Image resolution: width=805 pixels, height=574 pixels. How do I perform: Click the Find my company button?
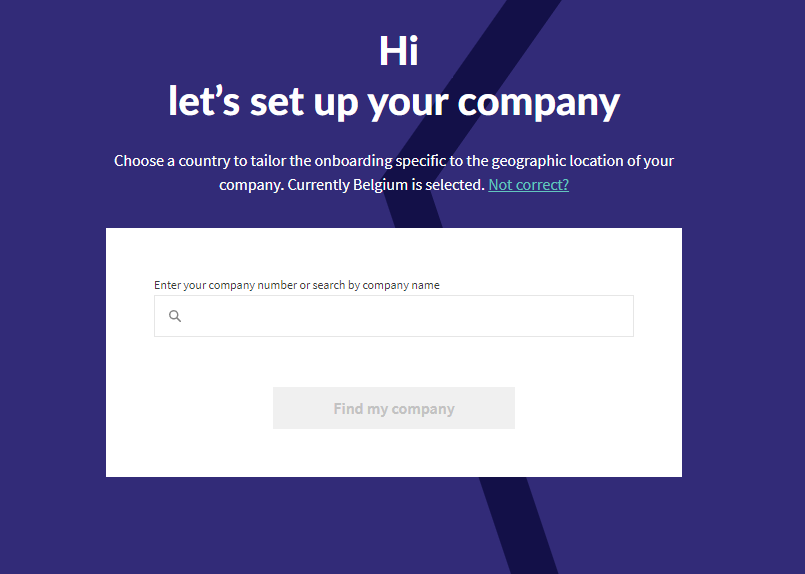pyautogui.click(x=394, y=408)
